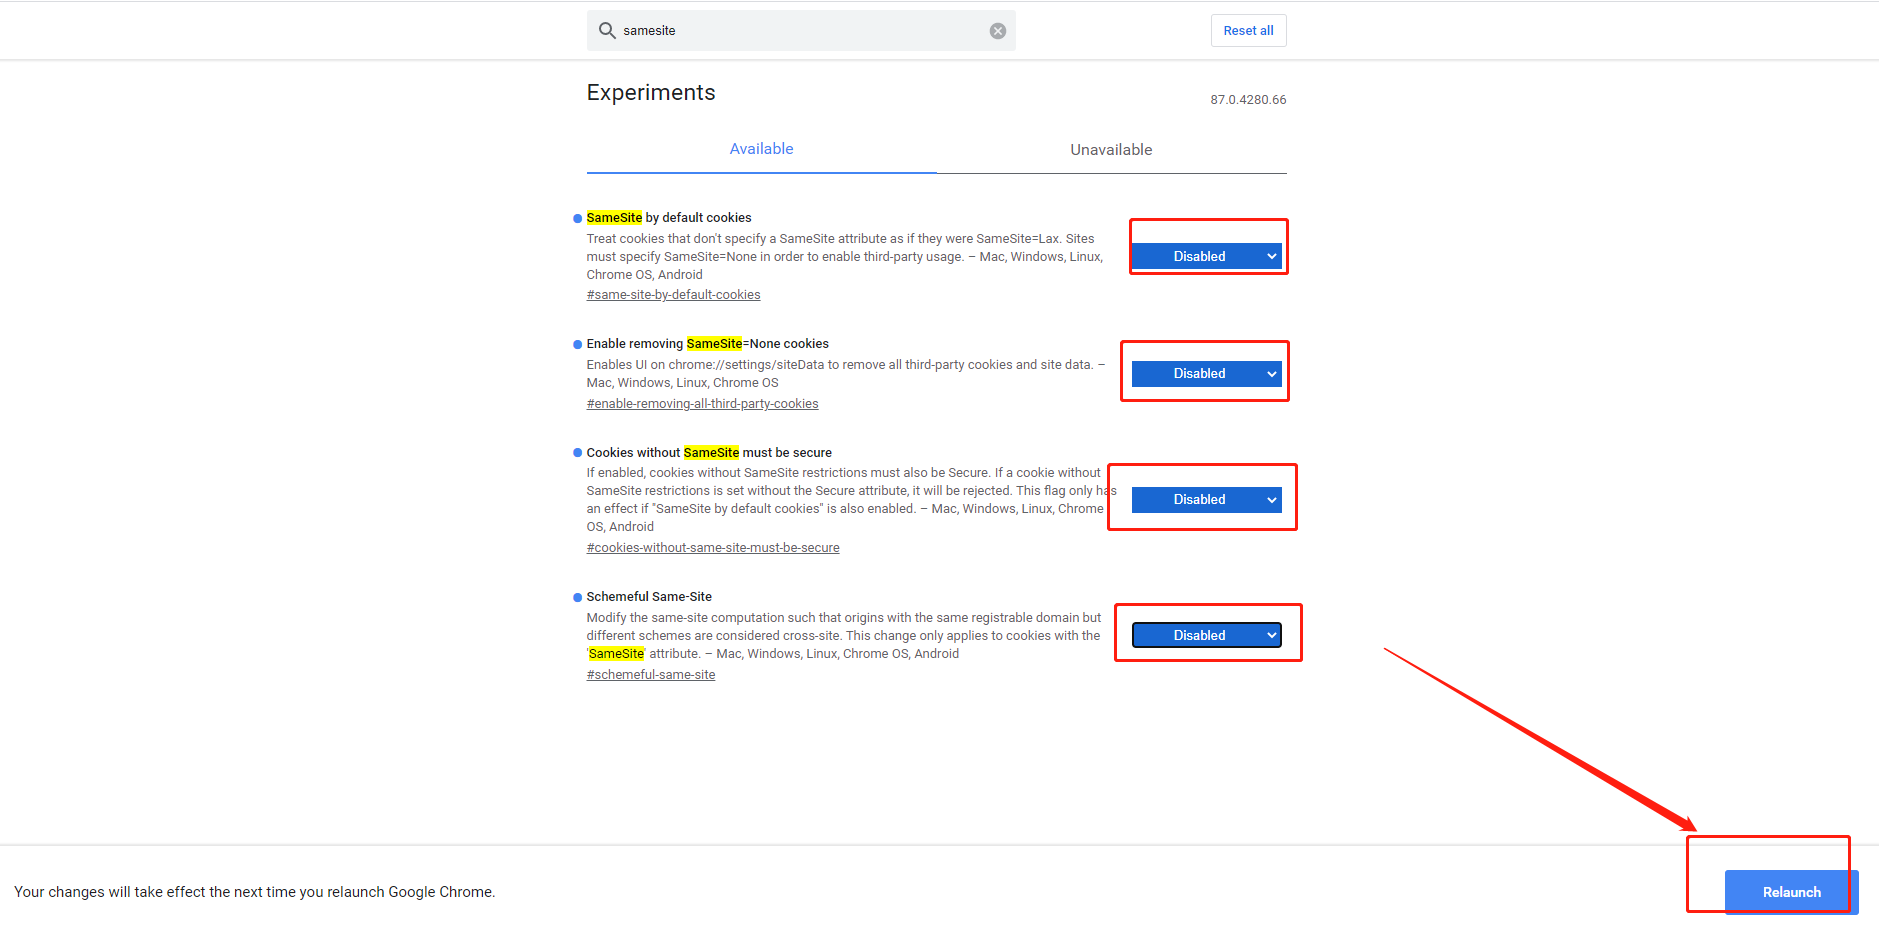The width and height of the screenshot is (1879, 929).
Task: Clear the samesite search text
Action: coord(997,31)
